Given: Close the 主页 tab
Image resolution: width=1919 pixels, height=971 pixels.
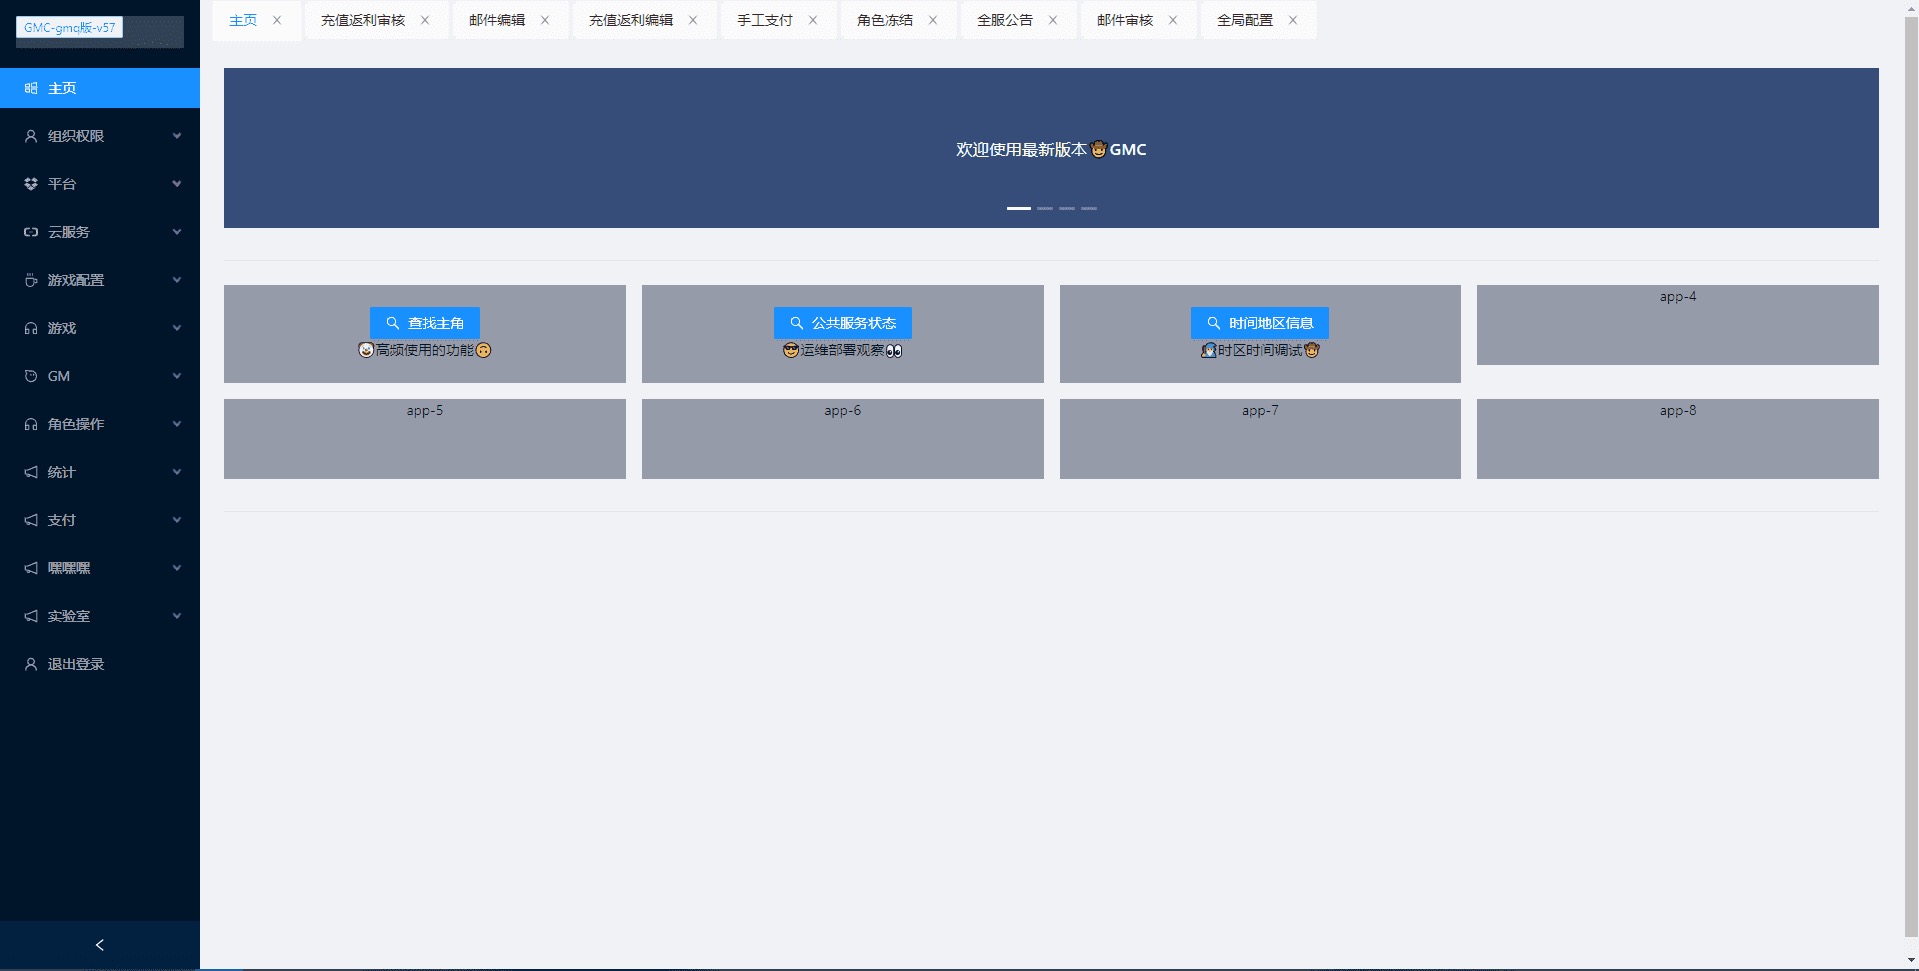Looking at the screenshot, I should click(277, 20).
